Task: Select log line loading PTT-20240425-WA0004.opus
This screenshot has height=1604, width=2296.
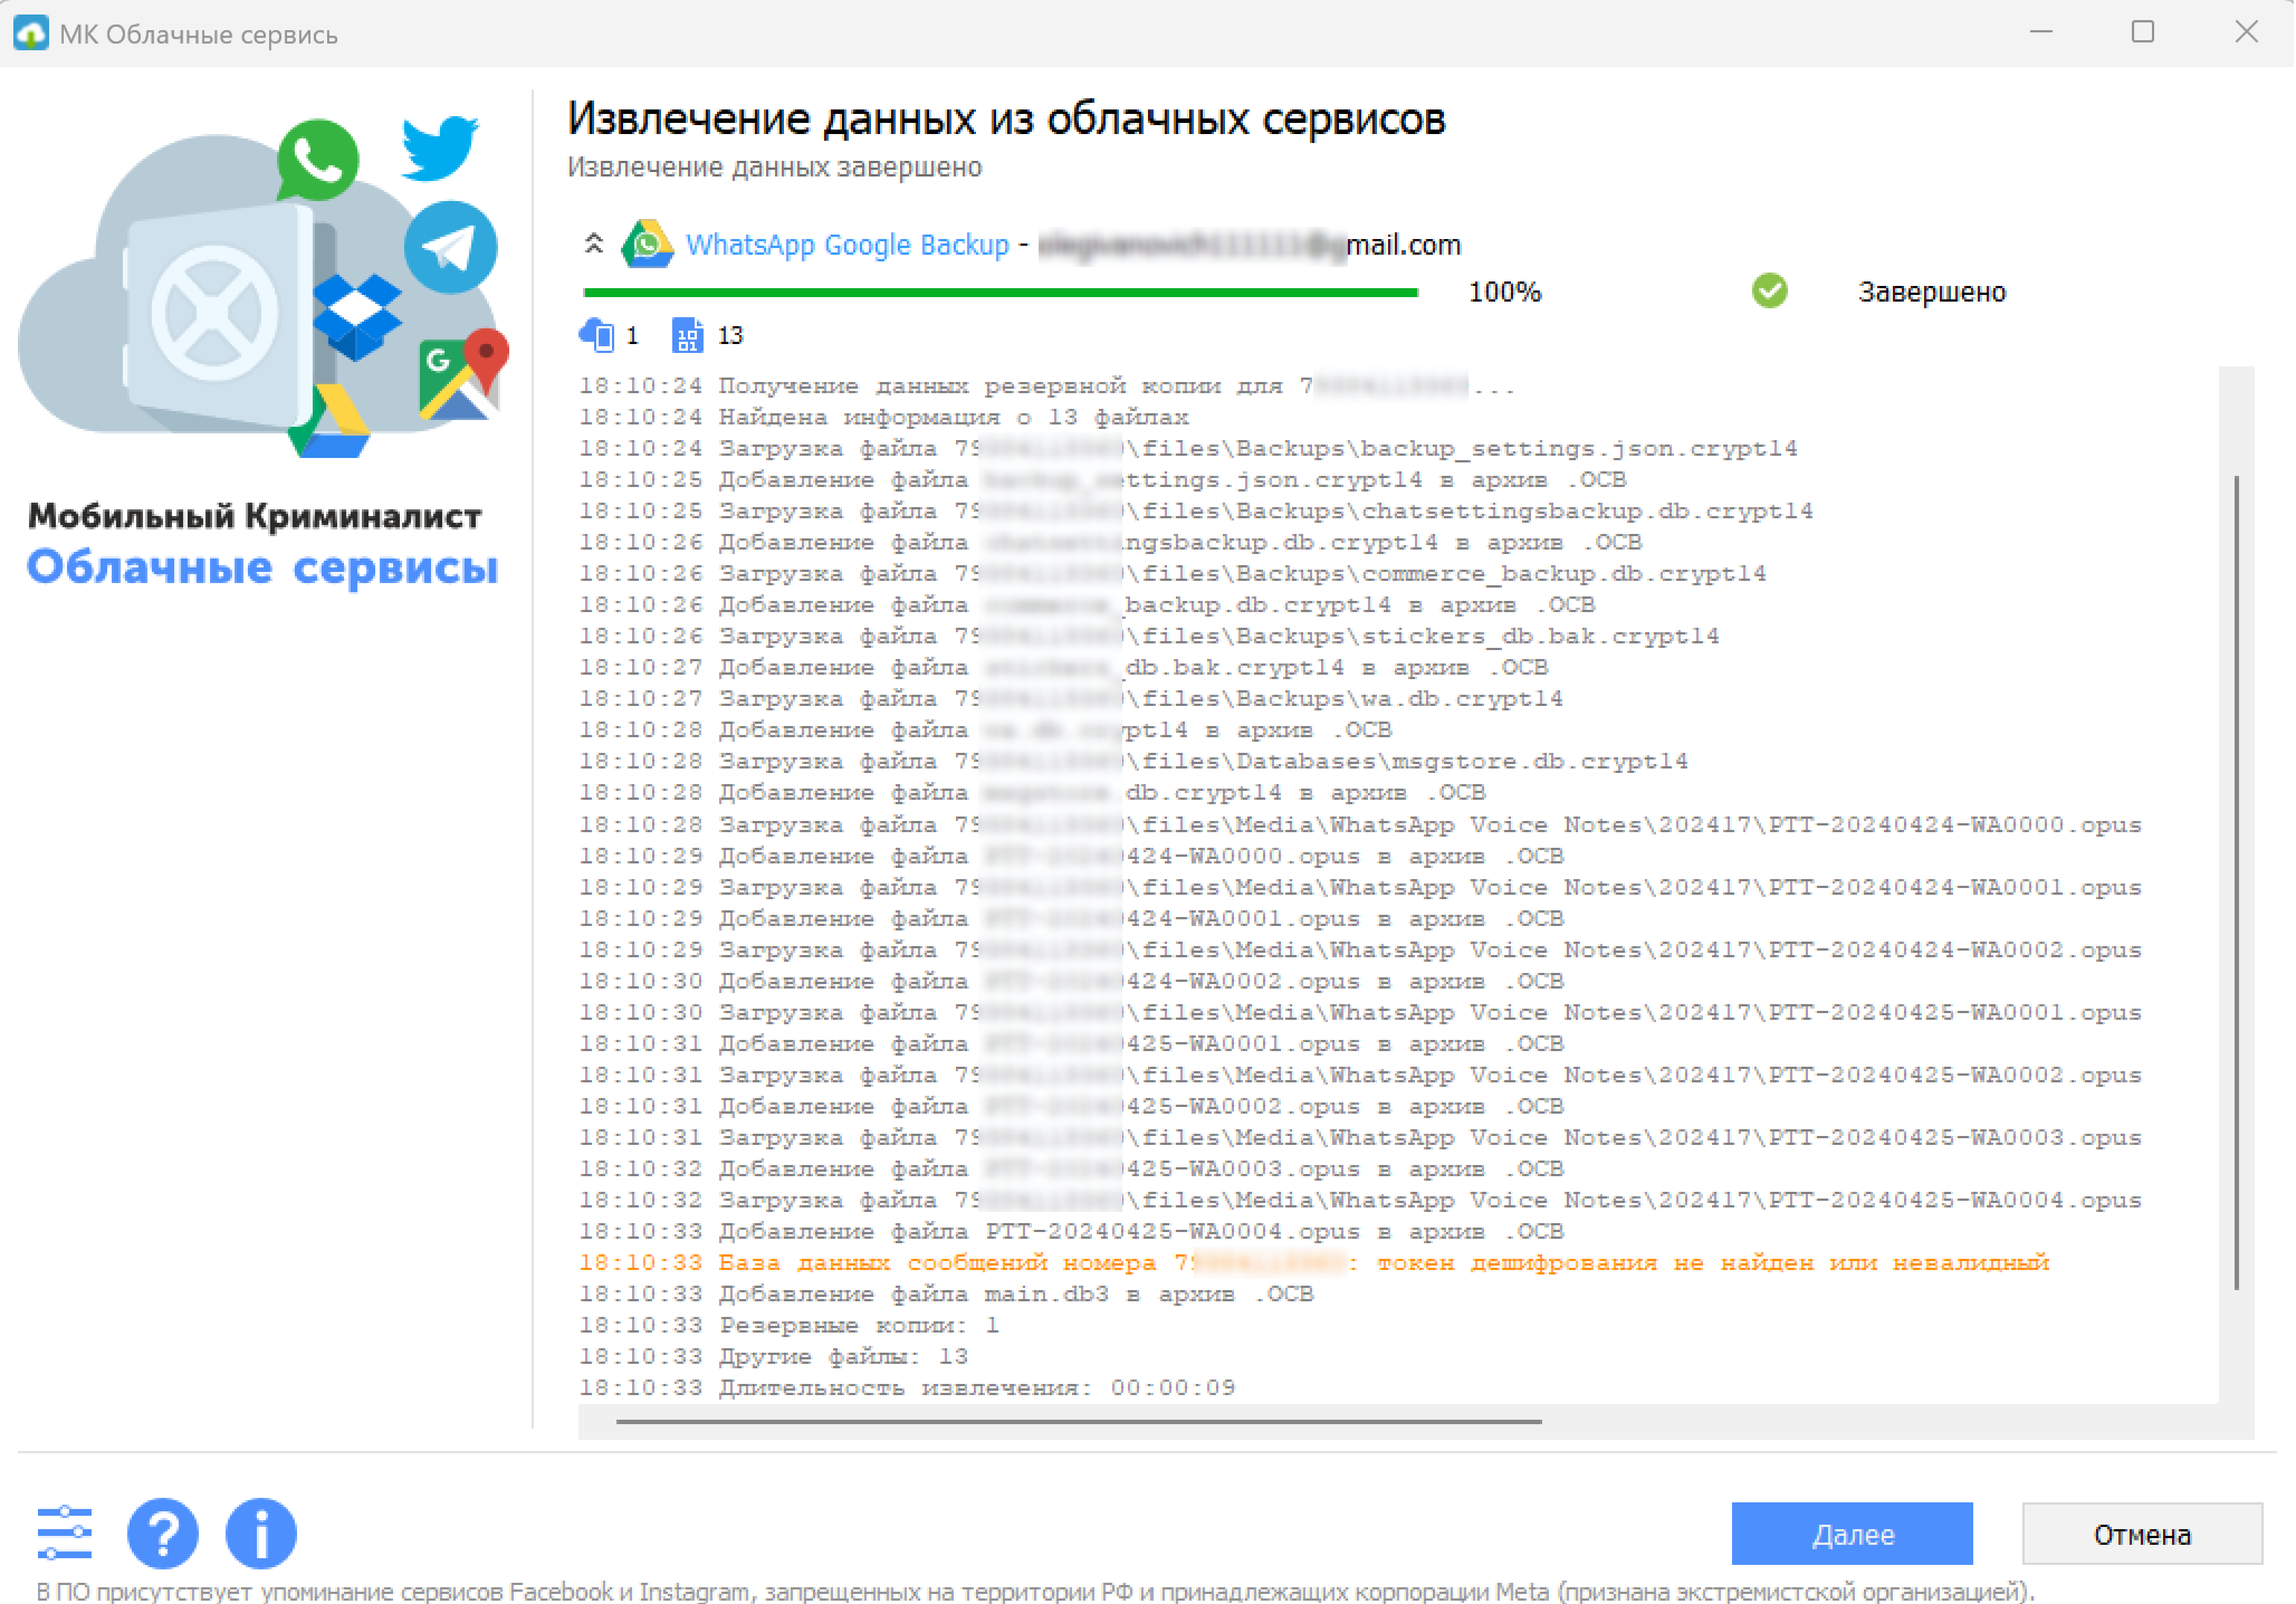Action: (x=1360, y=1200)
